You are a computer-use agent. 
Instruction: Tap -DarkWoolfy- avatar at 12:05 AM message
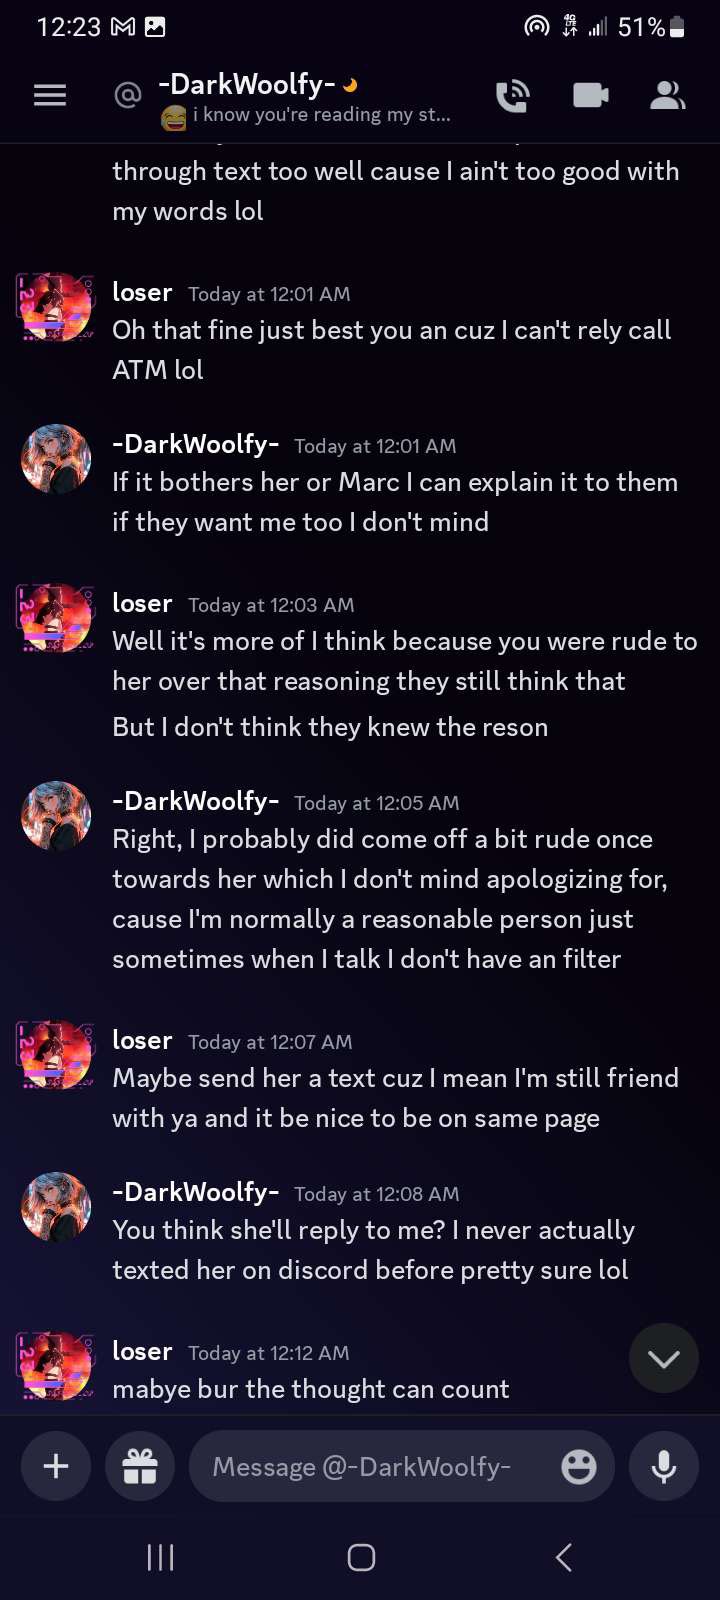click(x=56, y=816)
